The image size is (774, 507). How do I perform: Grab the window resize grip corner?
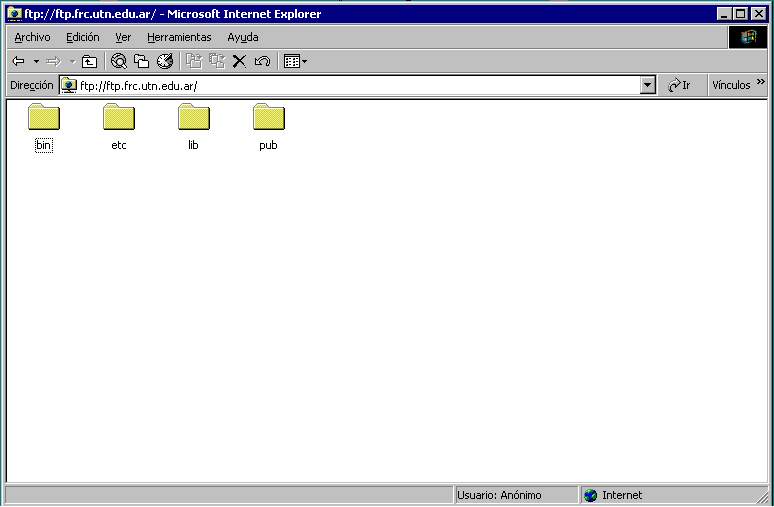tap(762, 496)
